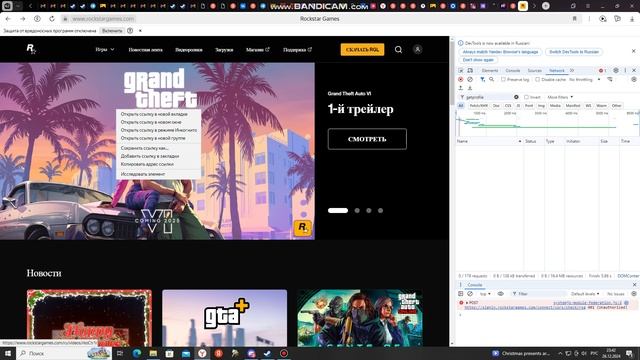Toggle the network filter funnel icon

coord(482,80)
